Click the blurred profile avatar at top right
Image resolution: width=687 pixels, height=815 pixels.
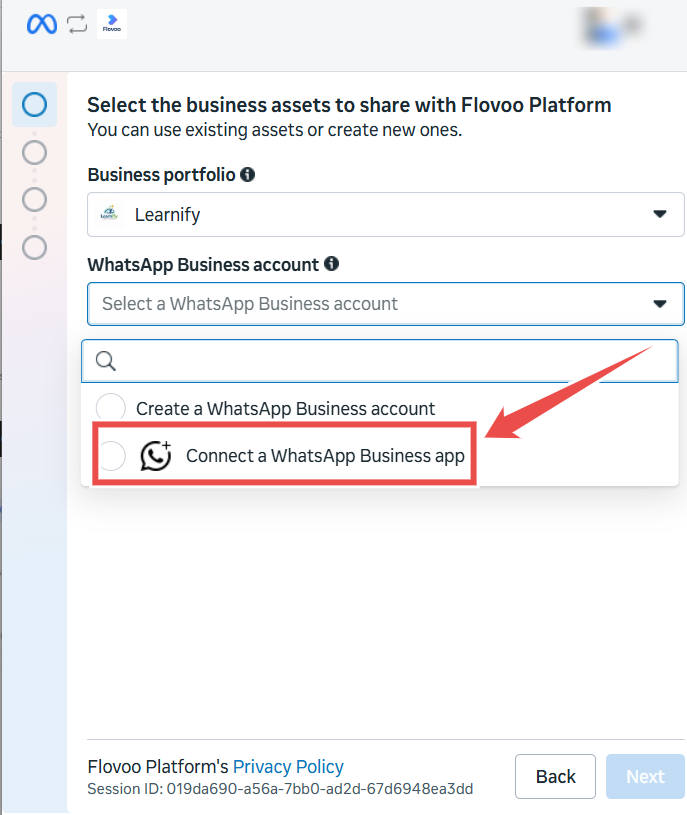612,27
